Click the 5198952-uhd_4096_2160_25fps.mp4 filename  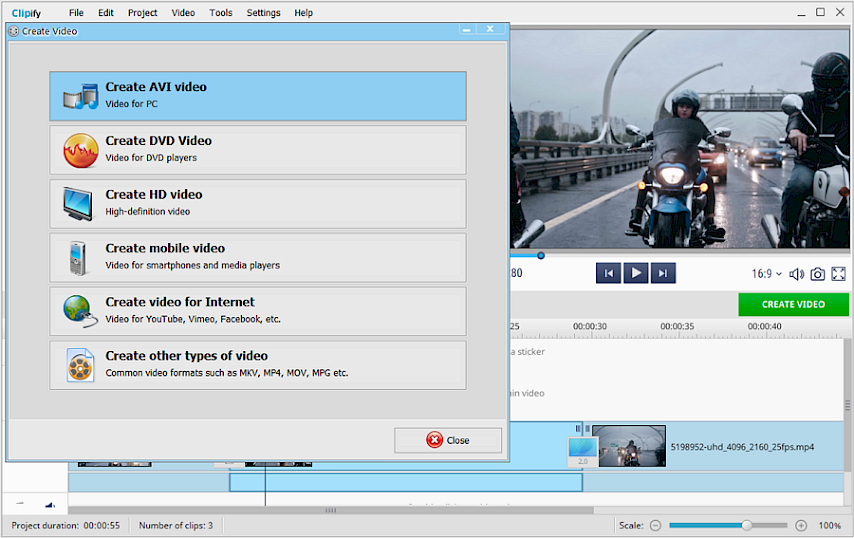pos(742,447)
